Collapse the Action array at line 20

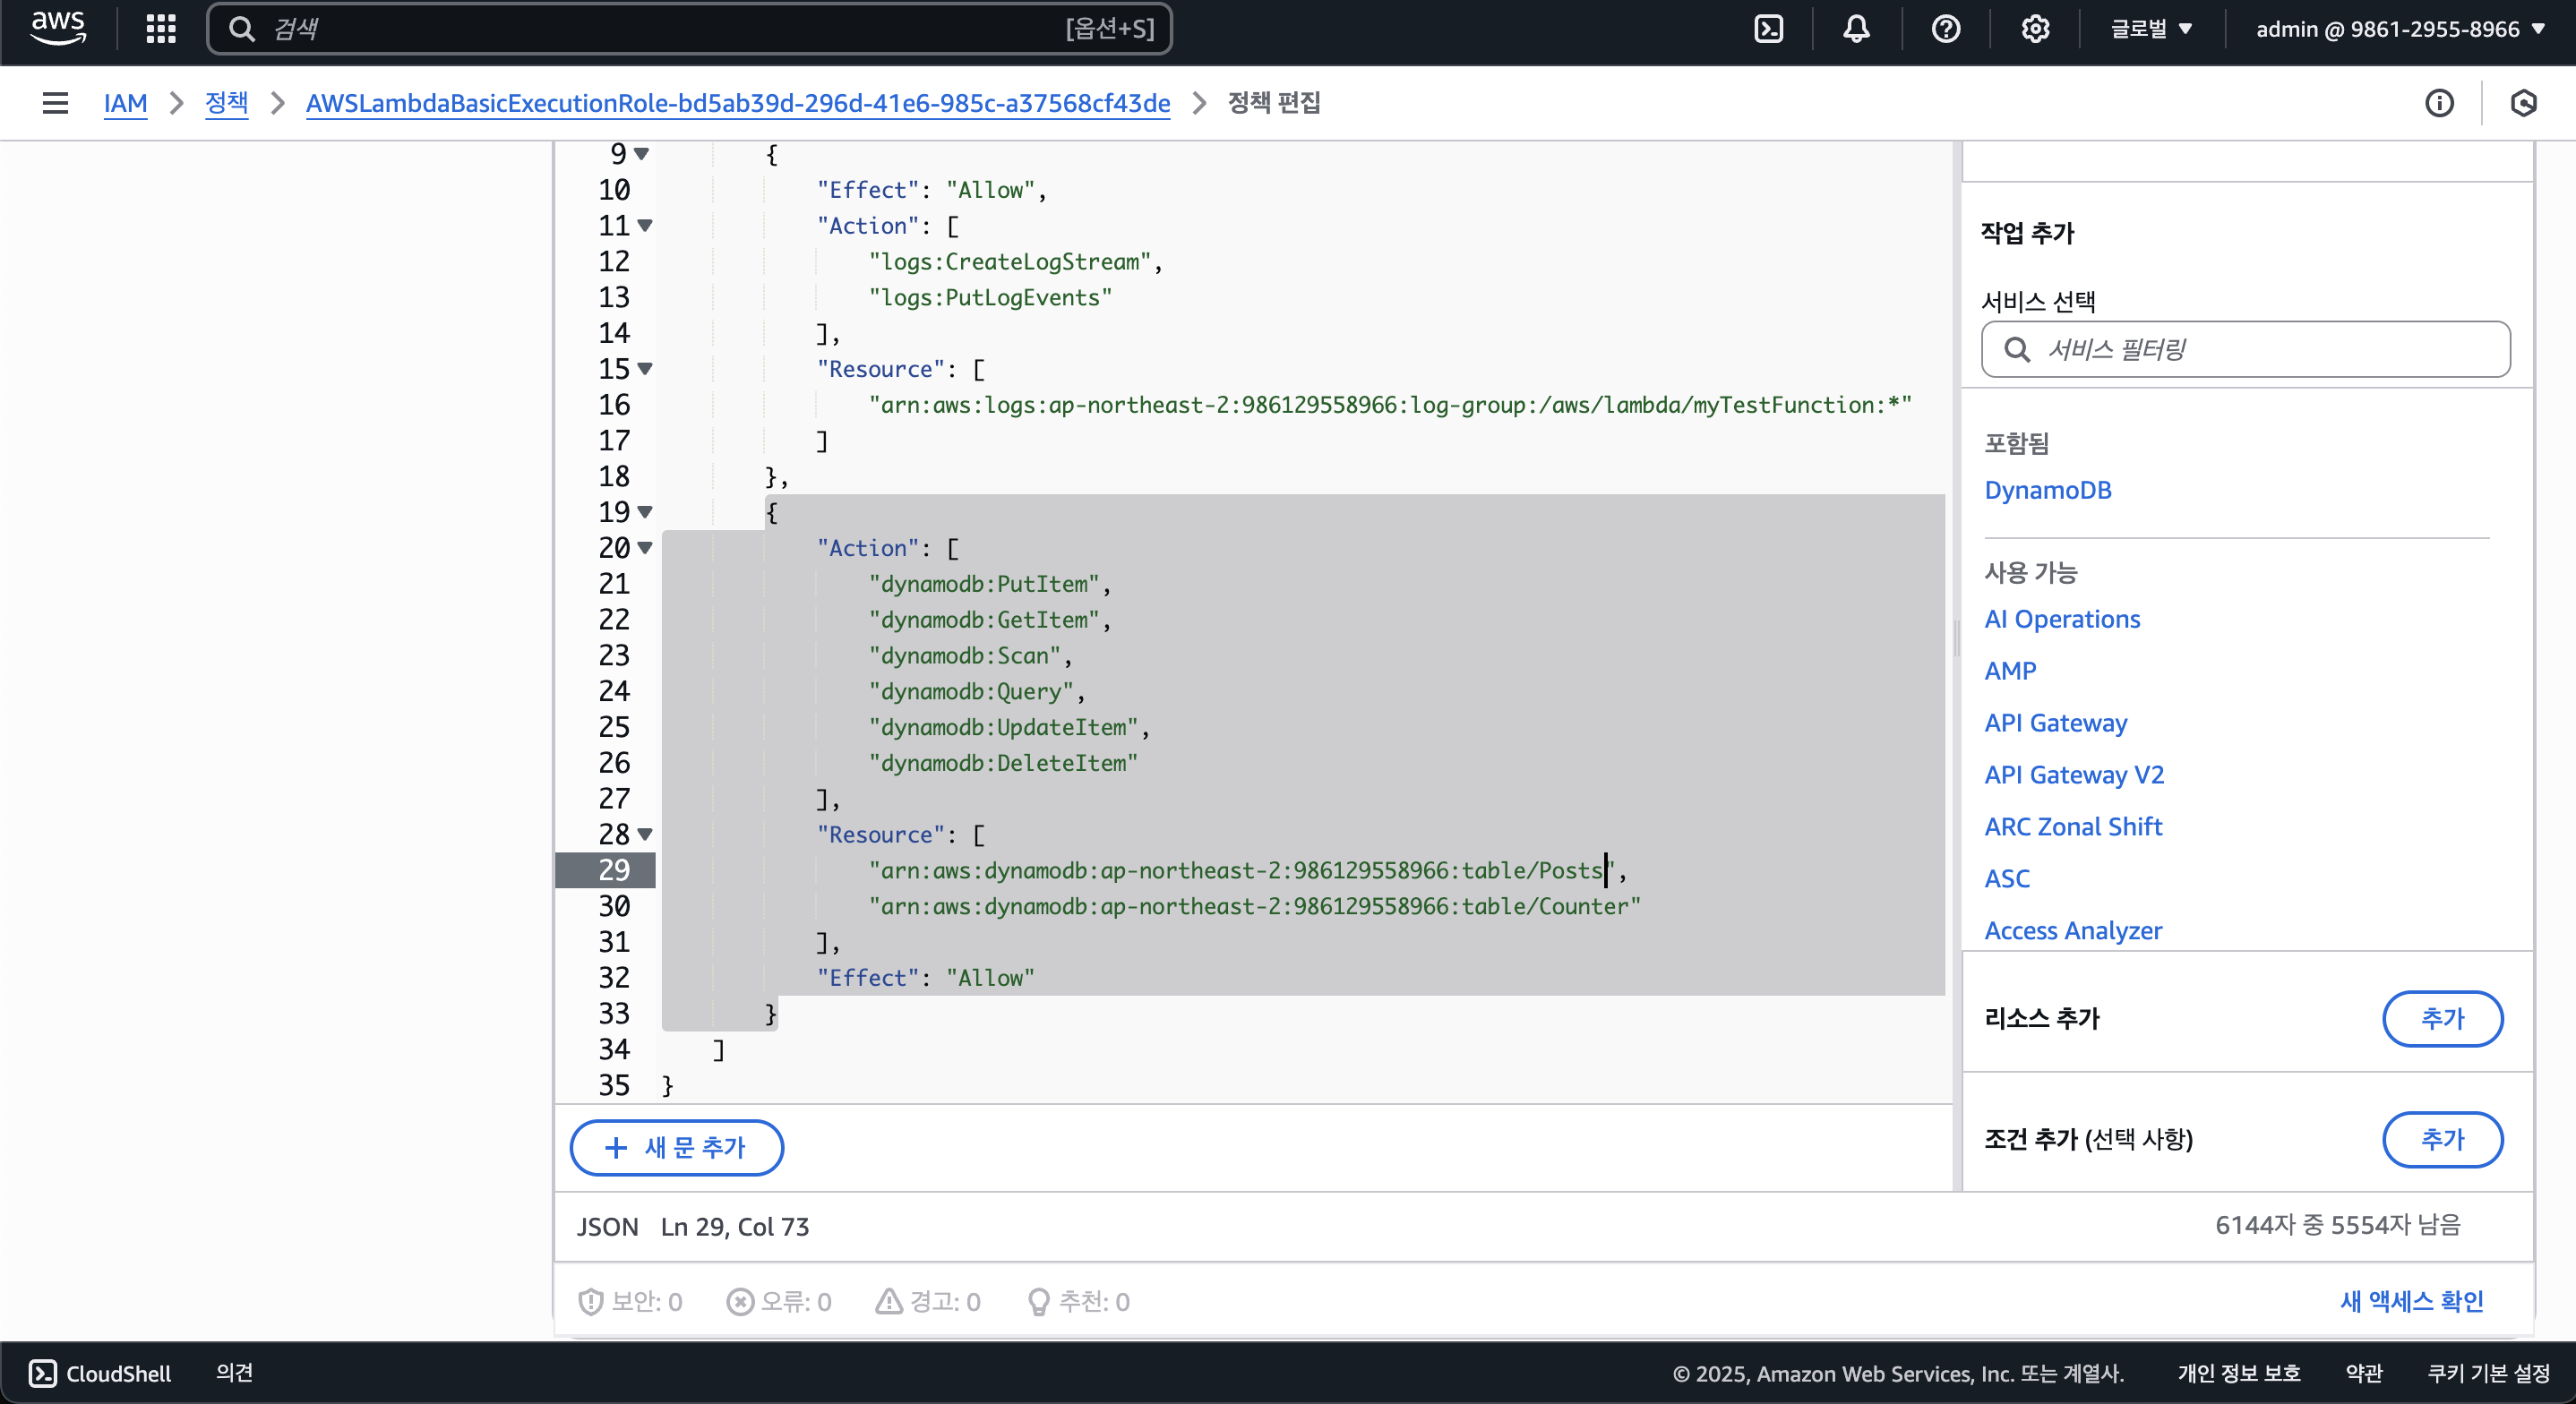[x=645, y=548]
